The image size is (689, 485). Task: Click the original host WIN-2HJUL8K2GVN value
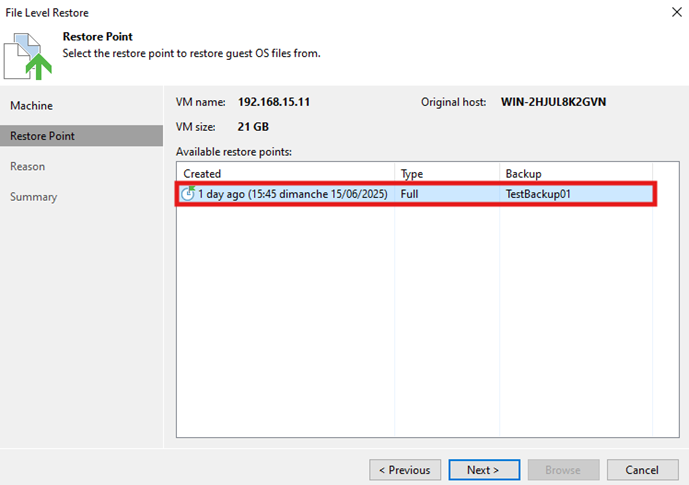(553, 102)
